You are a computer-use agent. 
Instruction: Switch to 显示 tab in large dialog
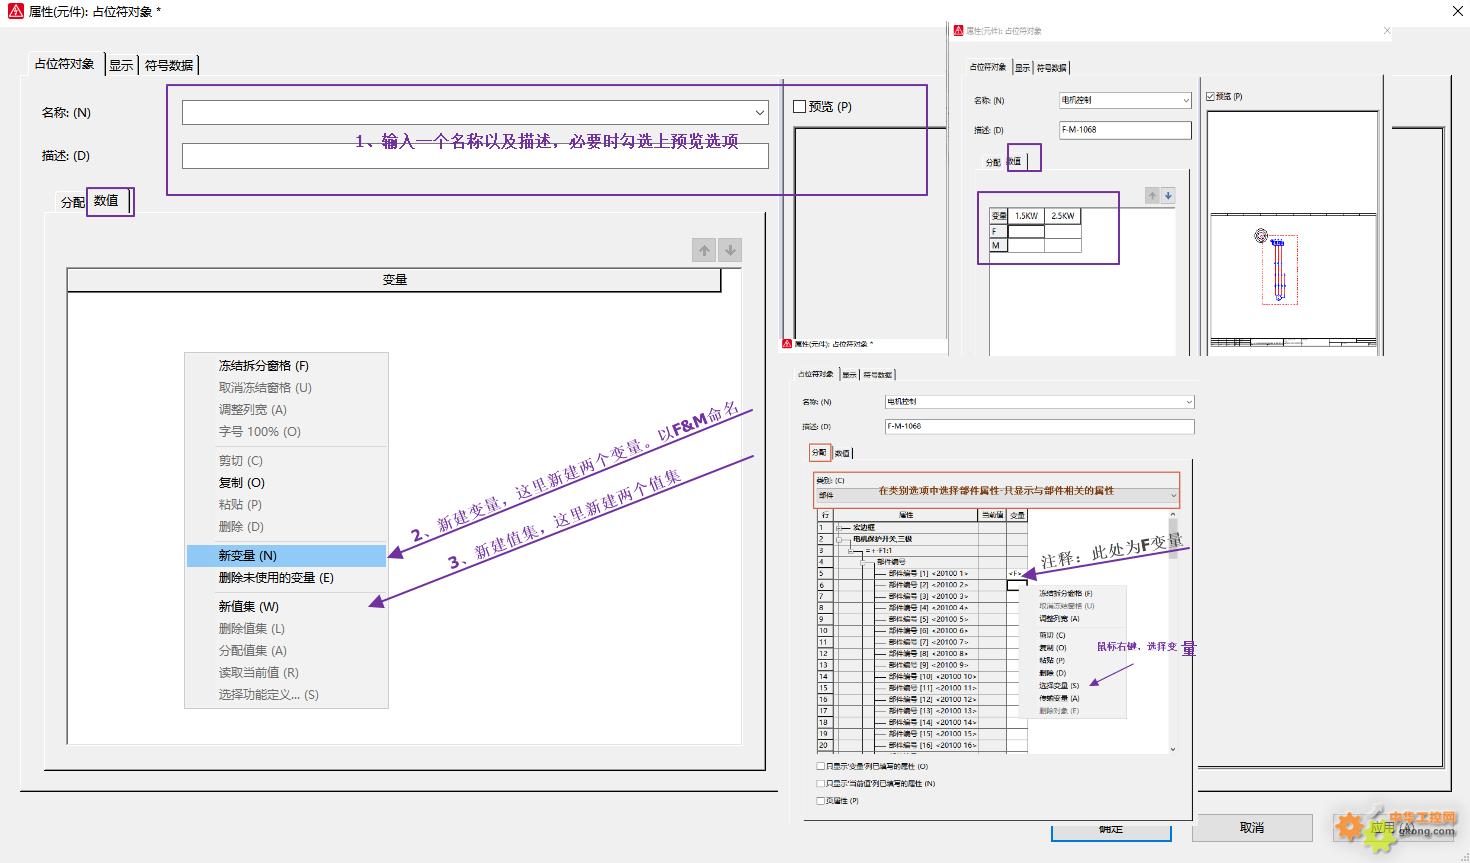tap(121, 65)
